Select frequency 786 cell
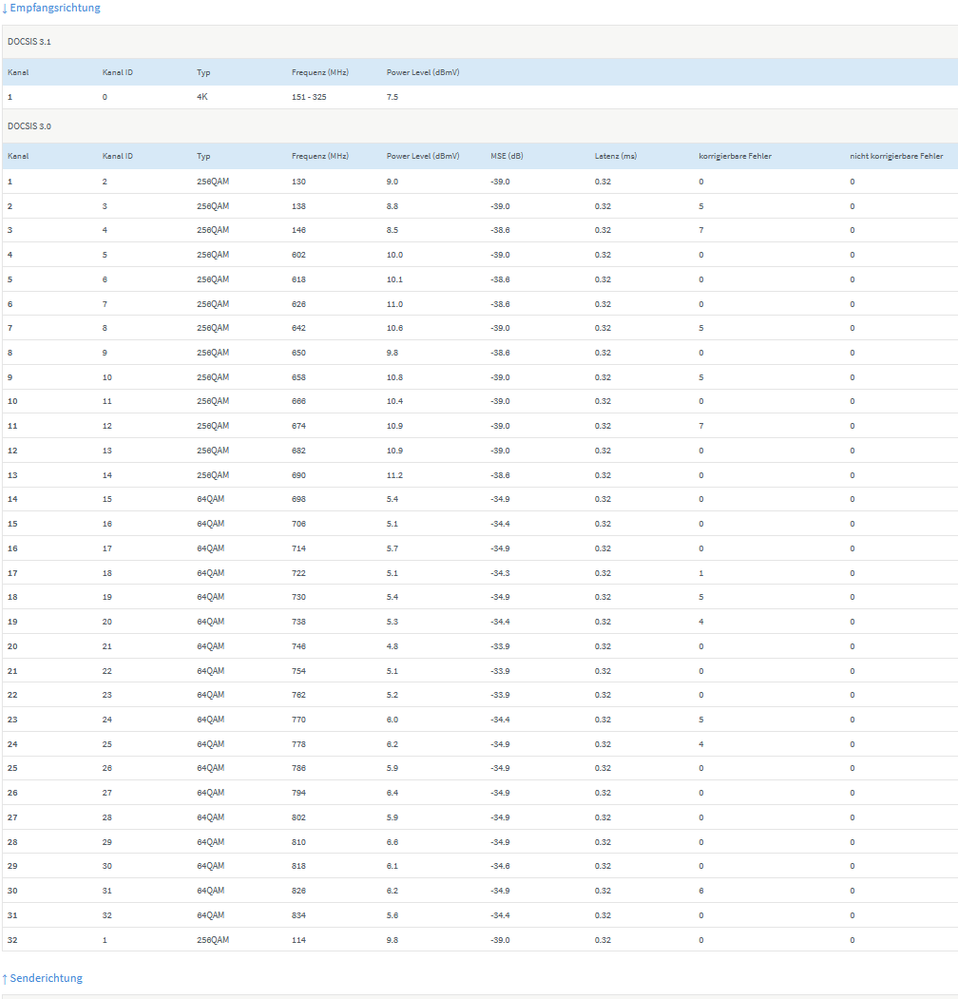The image size is (958, 999). pos(299,769)
